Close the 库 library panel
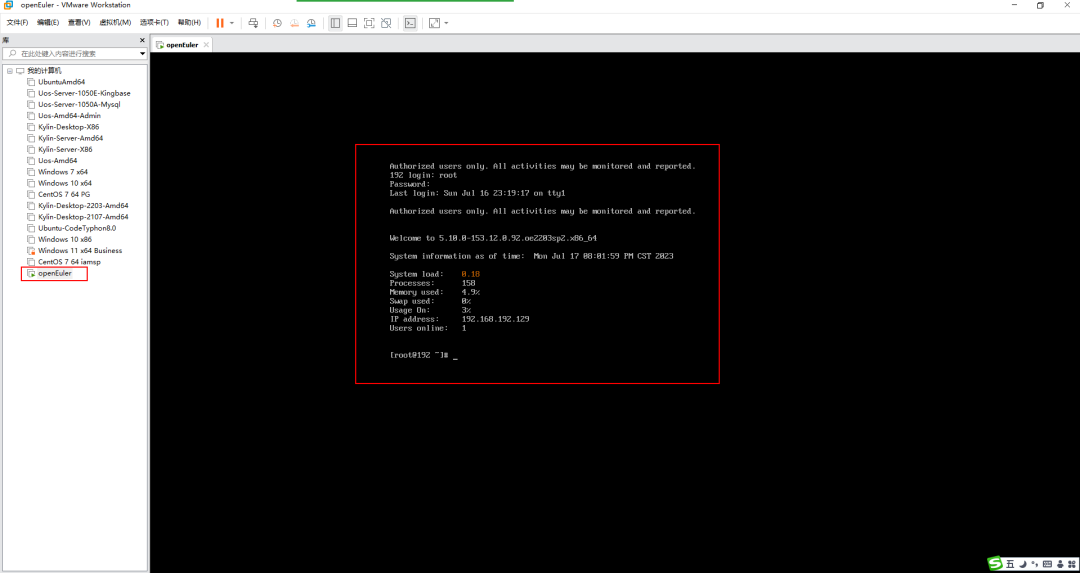1080x573 pixels. click(x=143, y=41)
